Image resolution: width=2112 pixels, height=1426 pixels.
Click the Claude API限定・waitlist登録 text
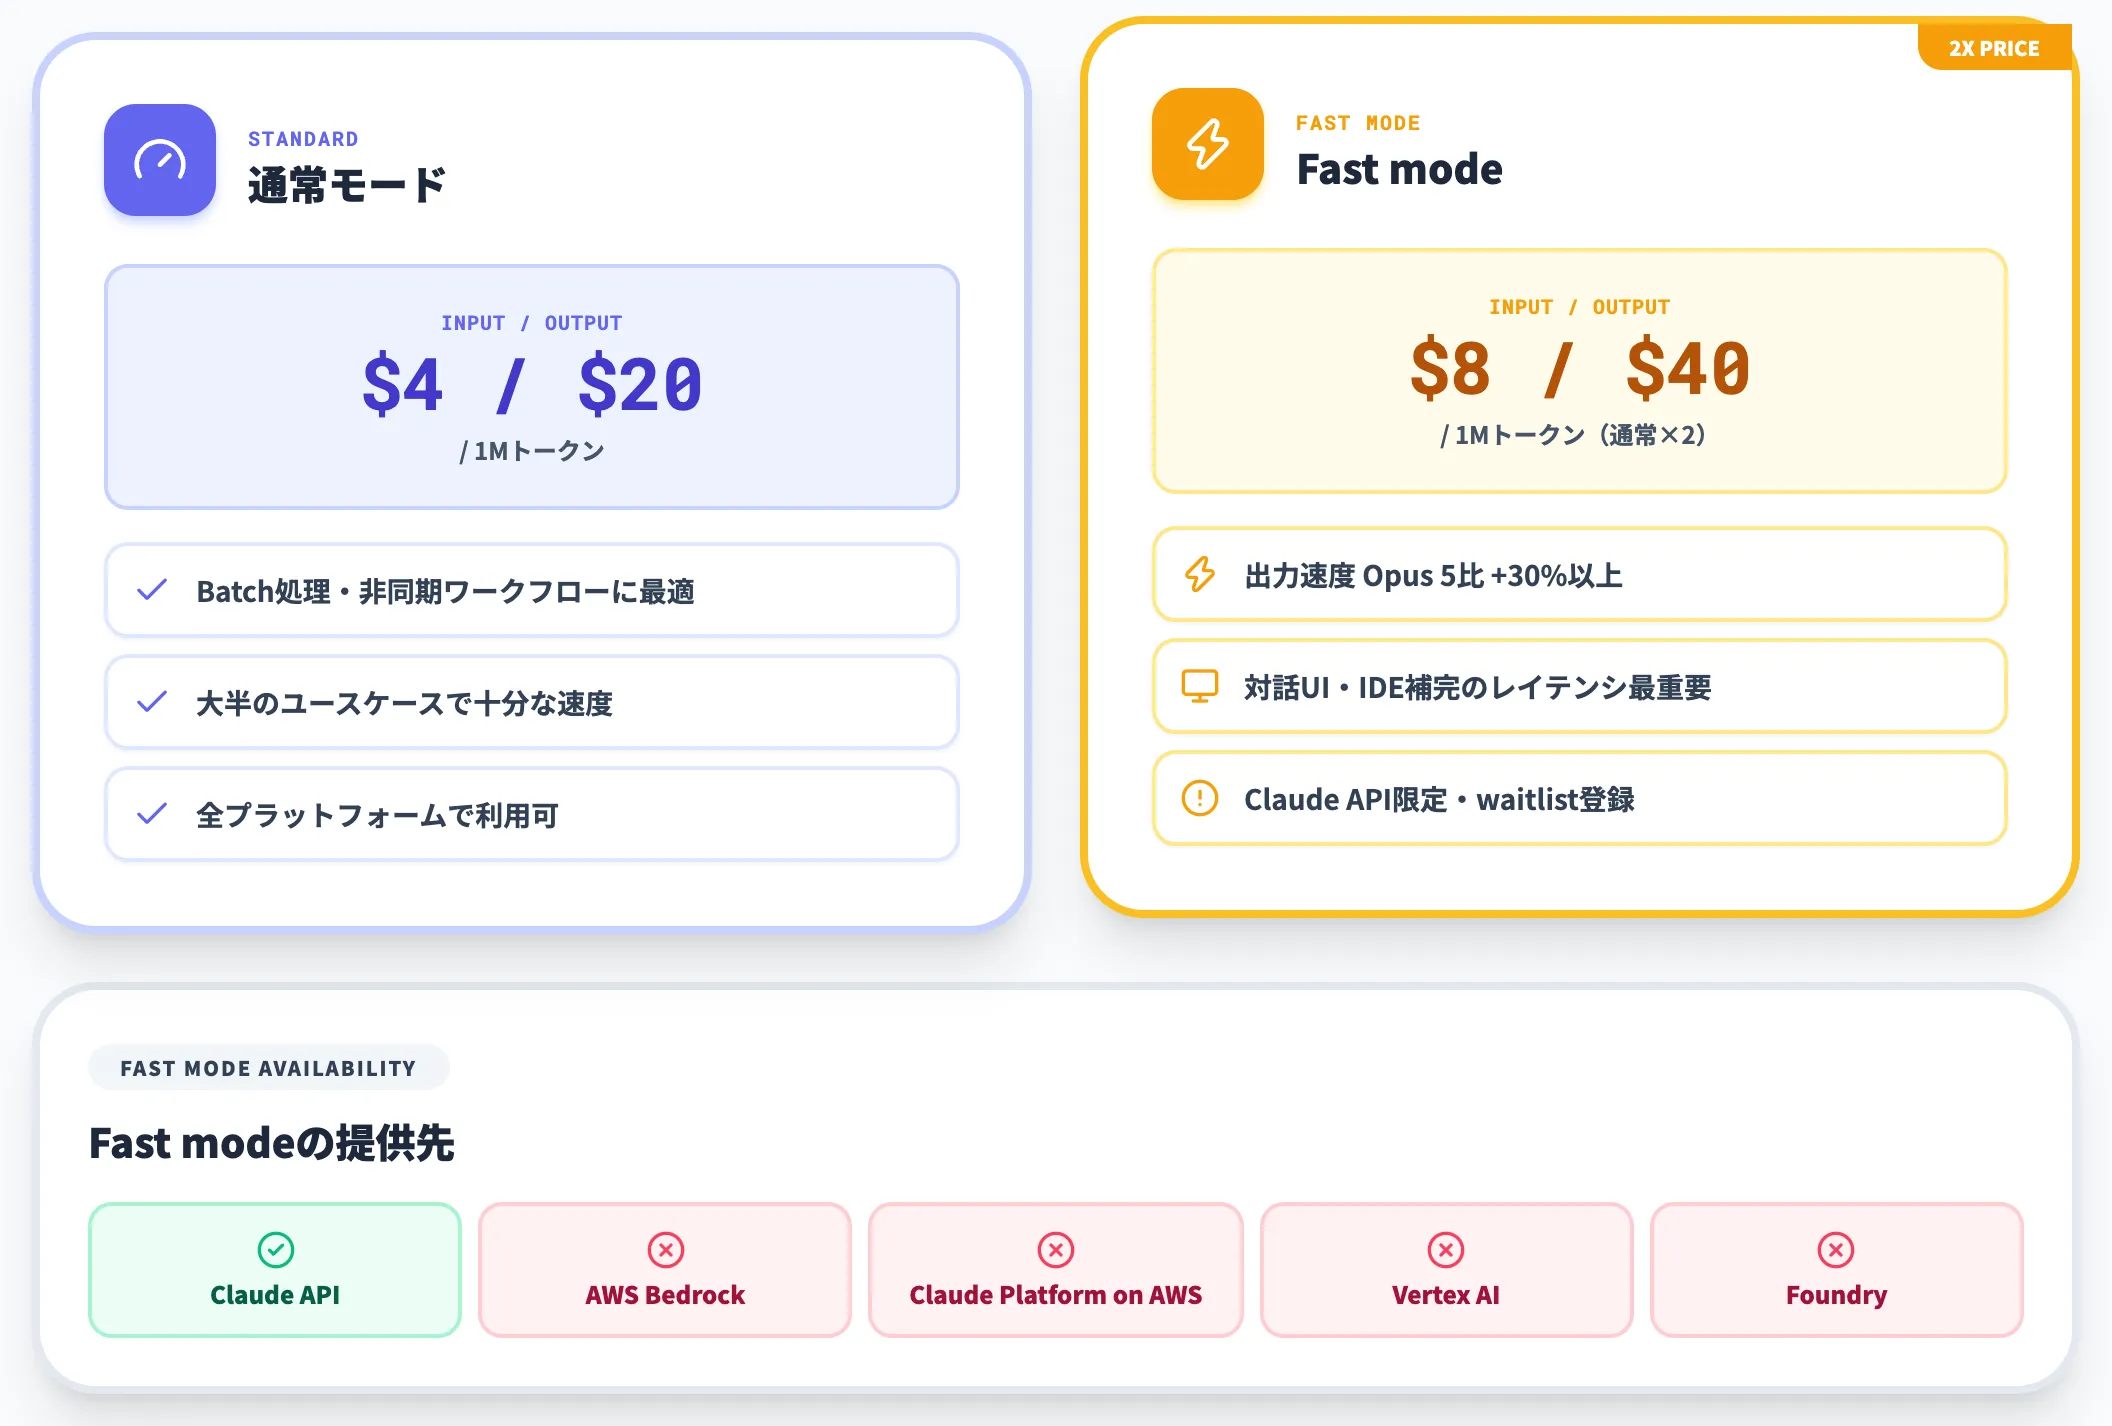pyautogui.click(x=1439, y=799)
